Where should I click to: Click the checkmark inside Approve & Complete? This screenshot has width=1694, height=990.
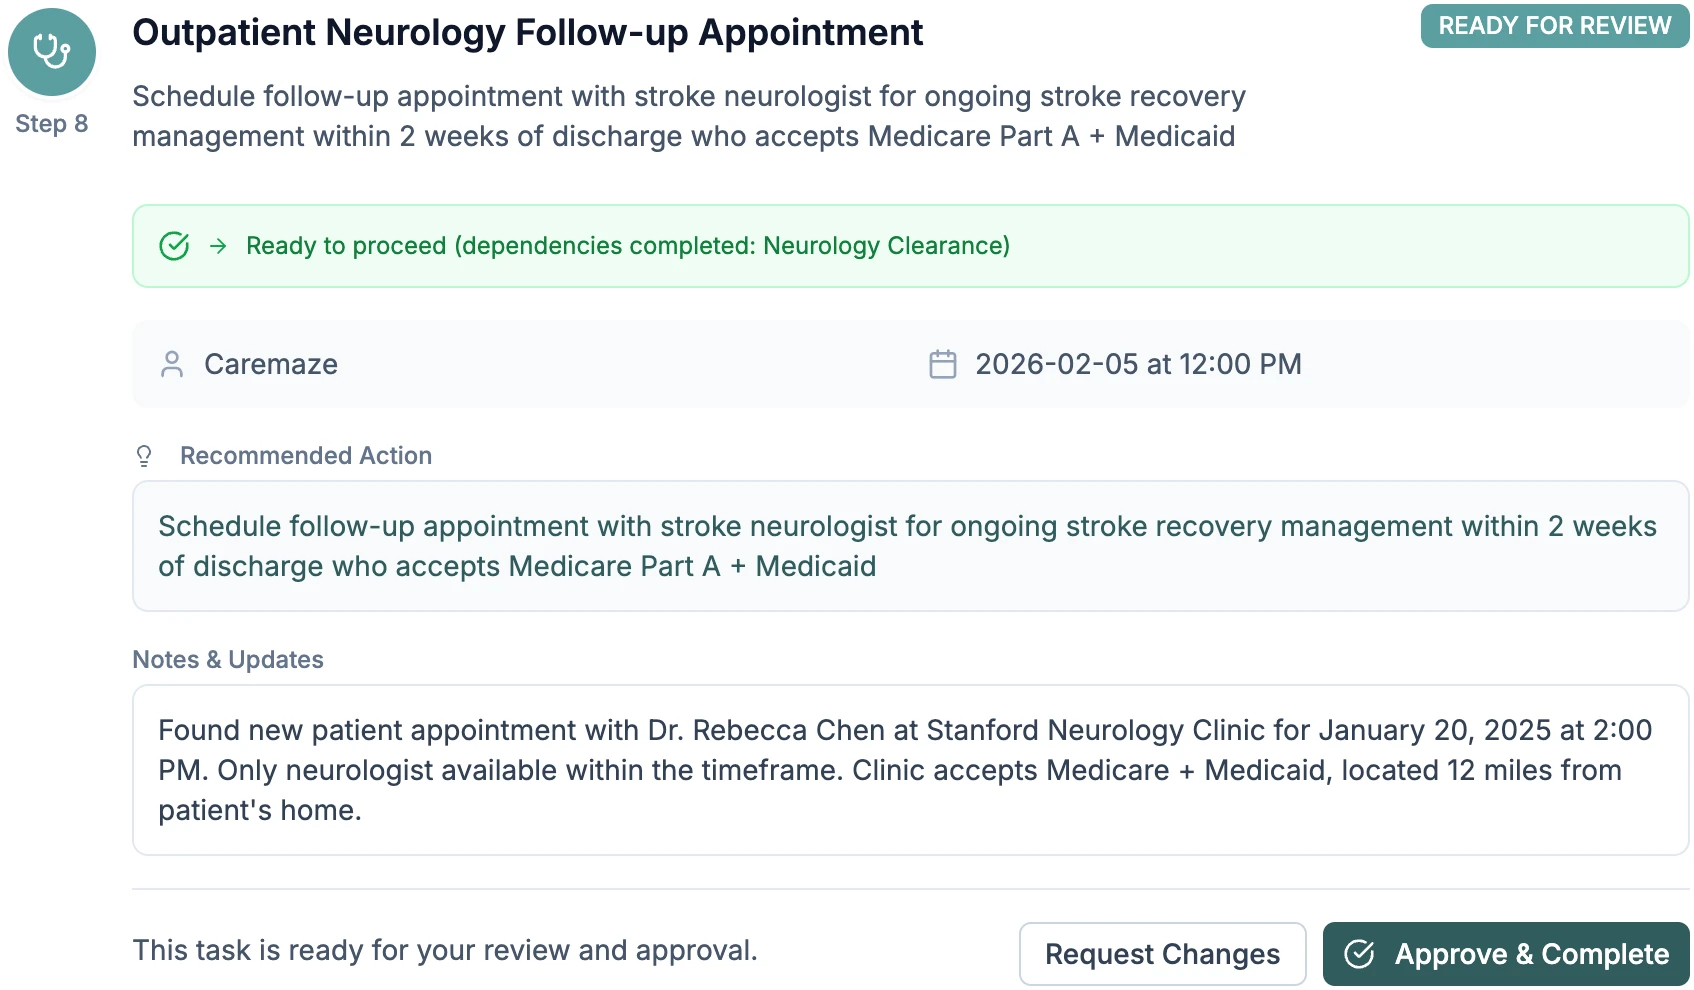point(1360,954)
